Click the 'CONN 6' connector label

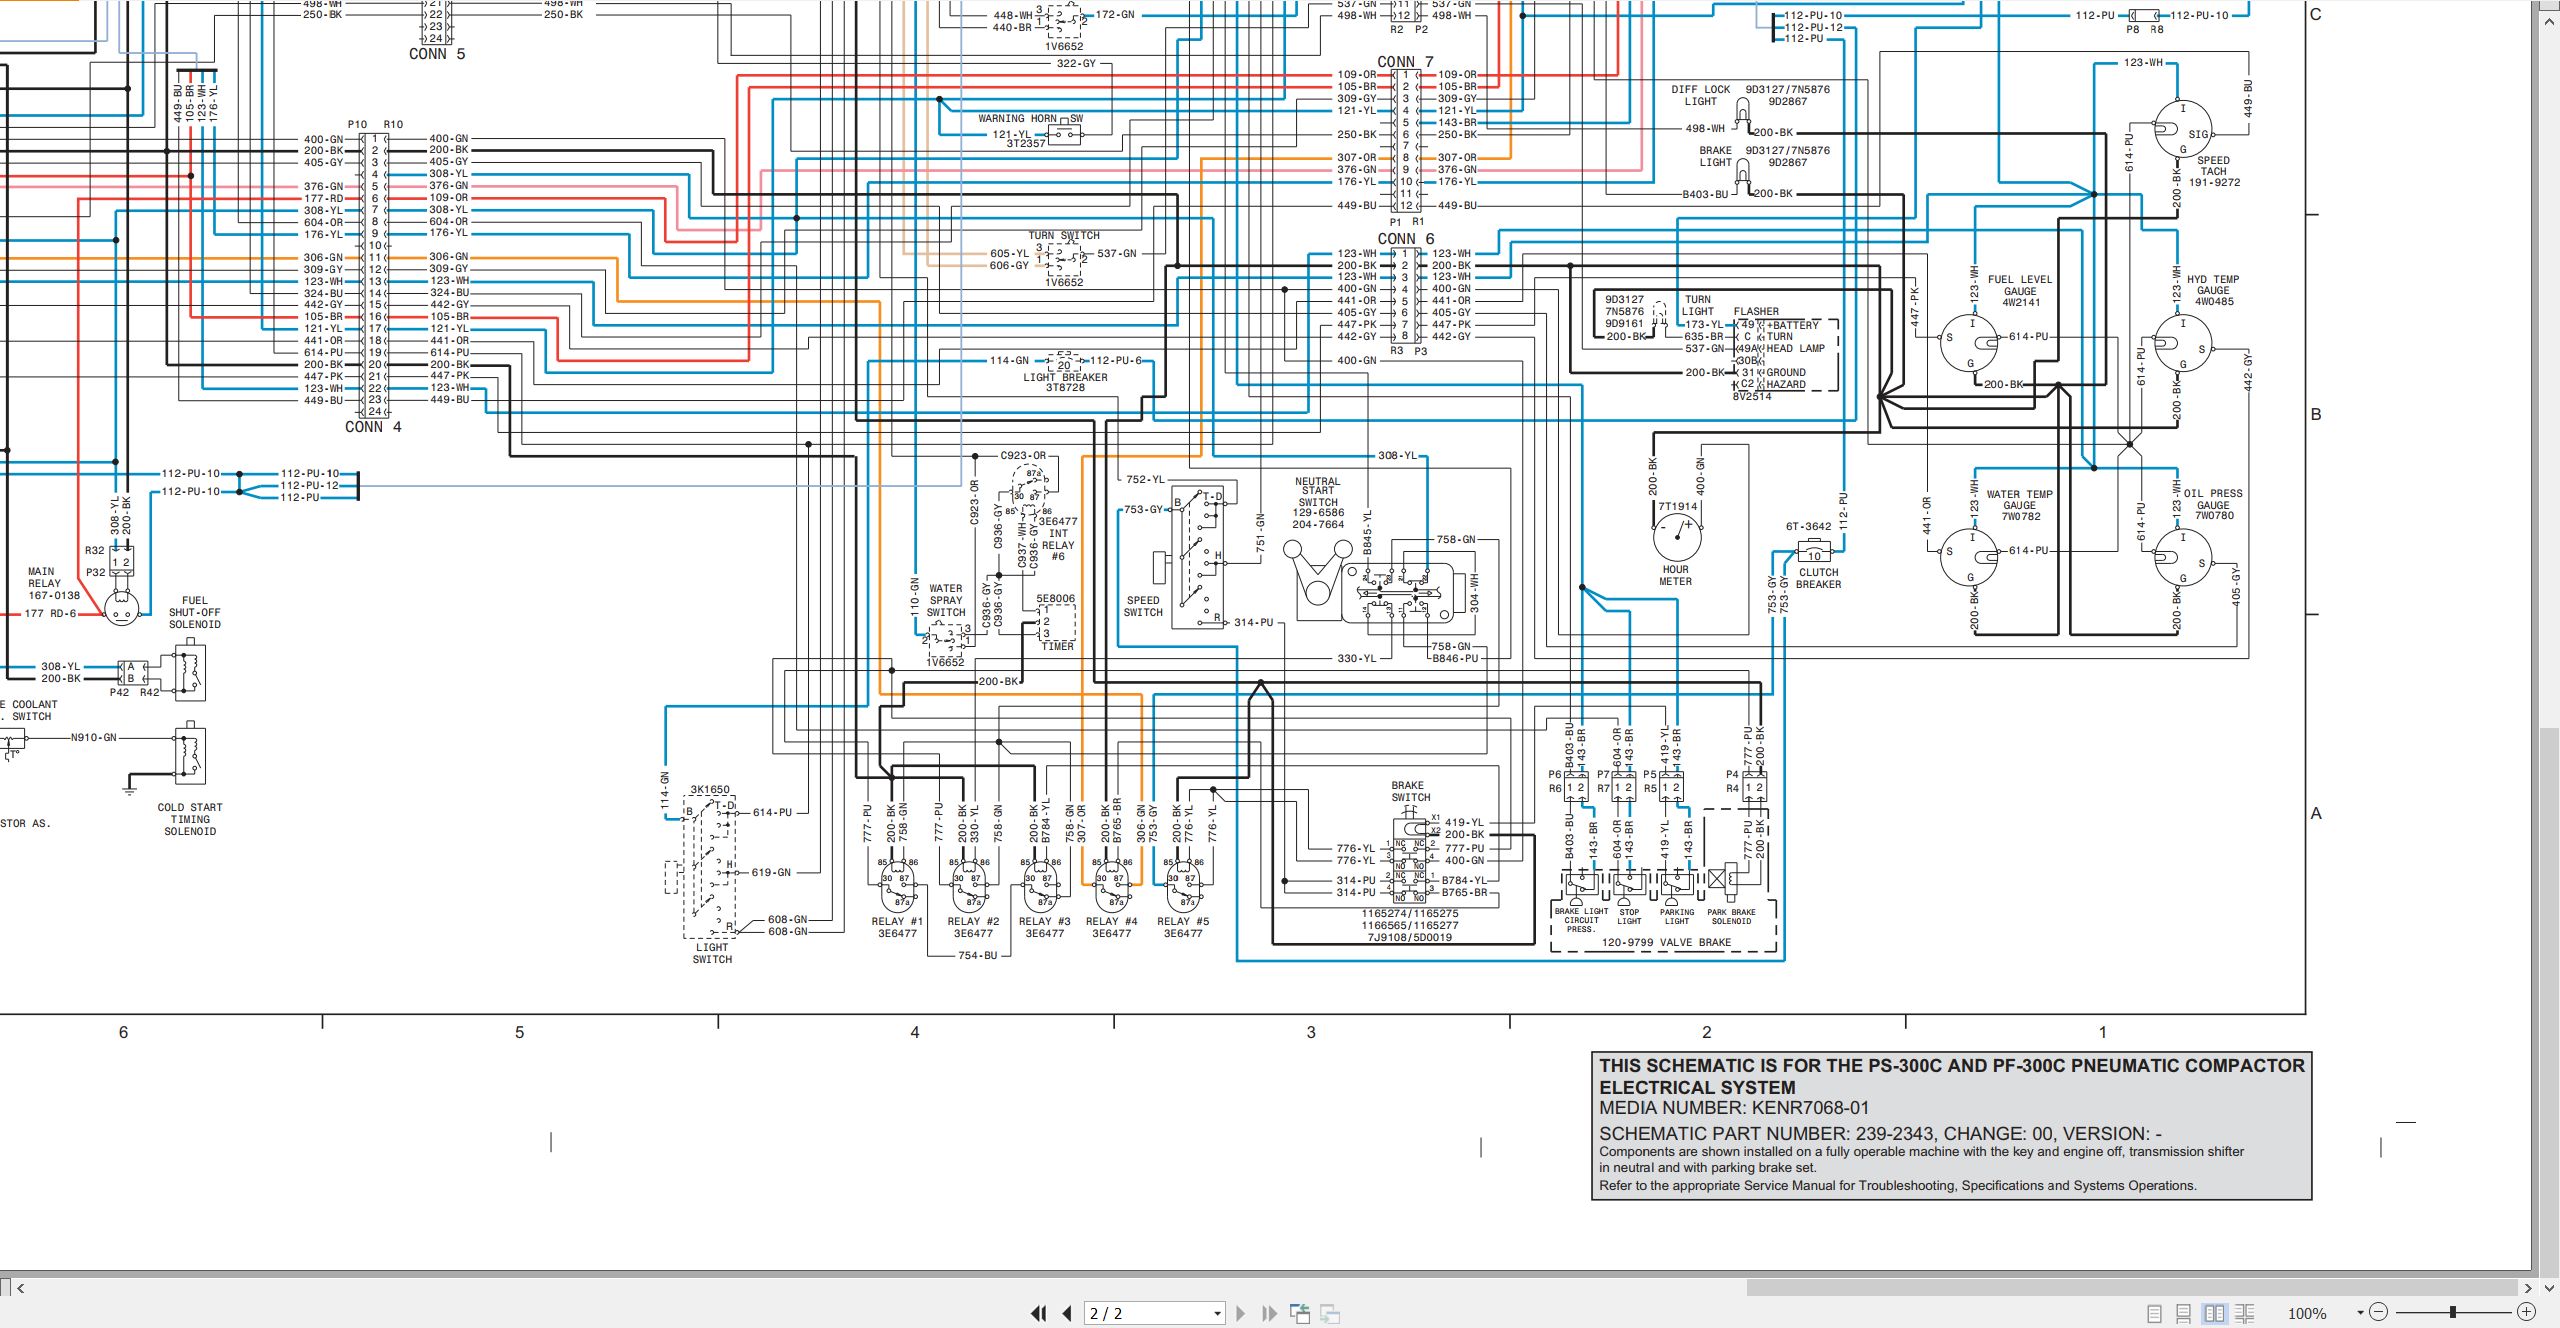pyautogui.click(x=1405, y=239)
